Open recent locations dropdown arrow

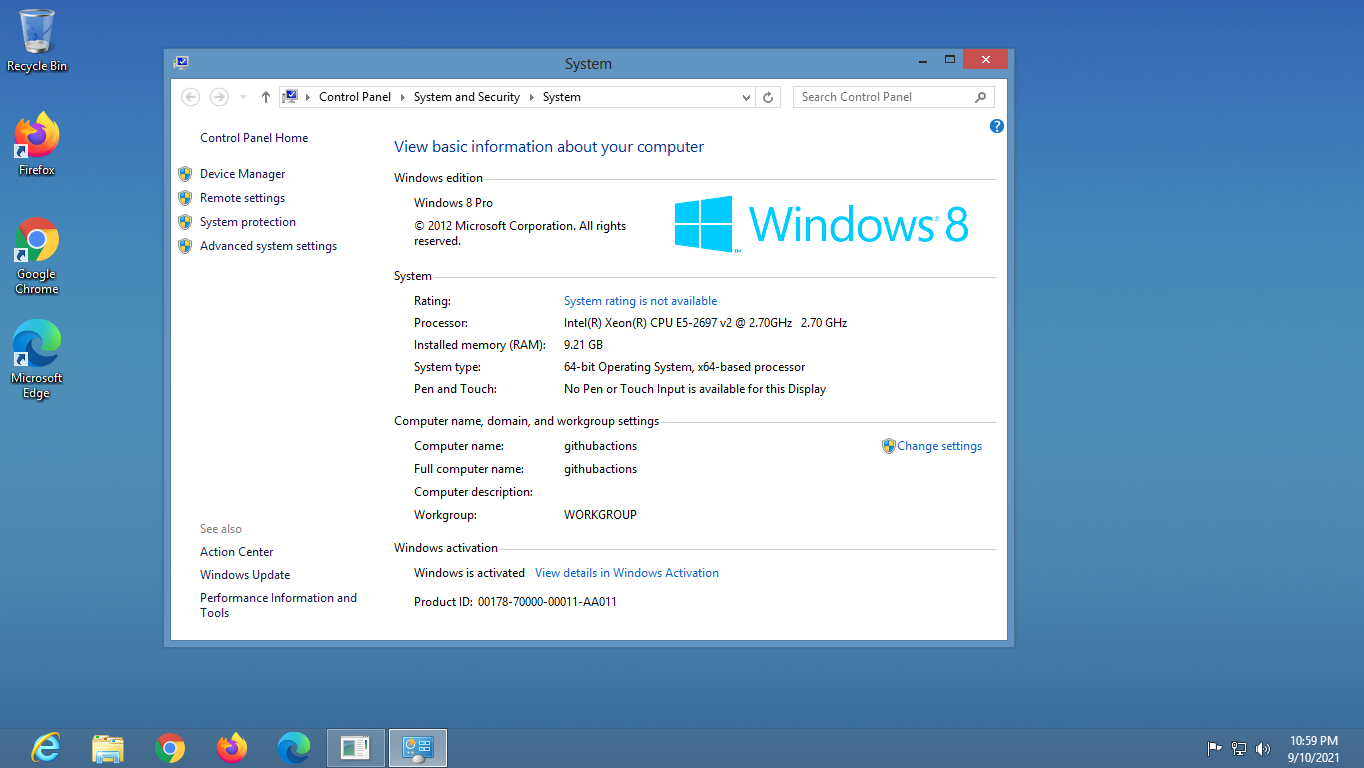pos(243,97)
